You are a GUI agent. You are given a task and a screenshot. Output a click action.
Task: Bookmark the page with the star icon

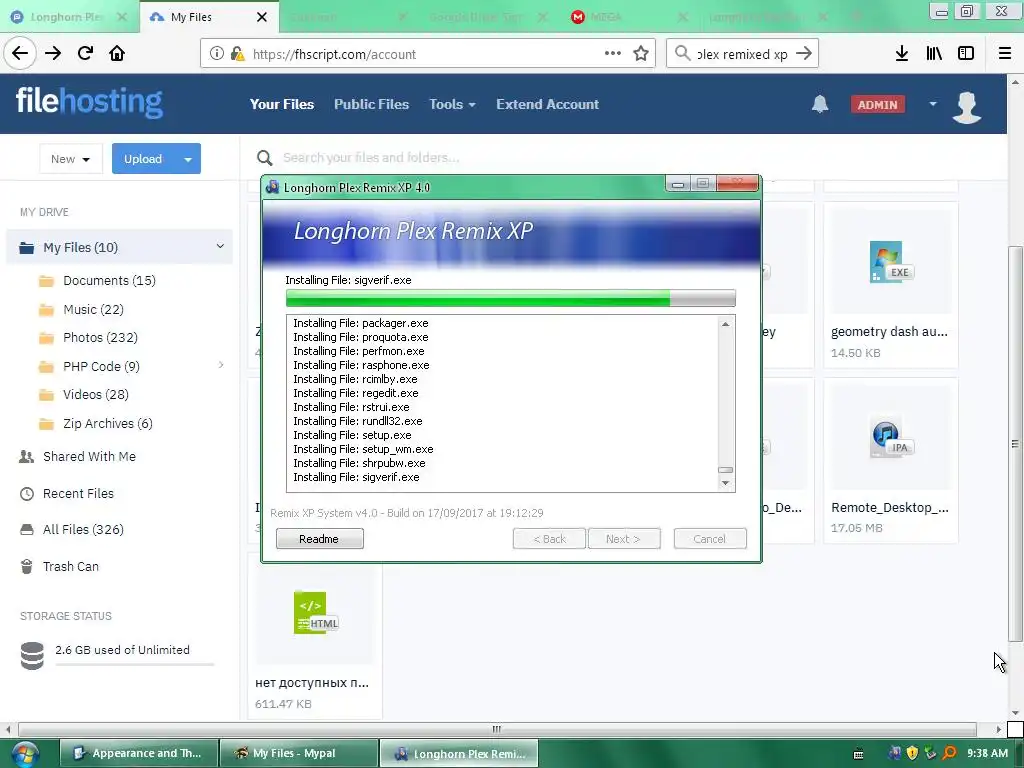click(641, 54)
